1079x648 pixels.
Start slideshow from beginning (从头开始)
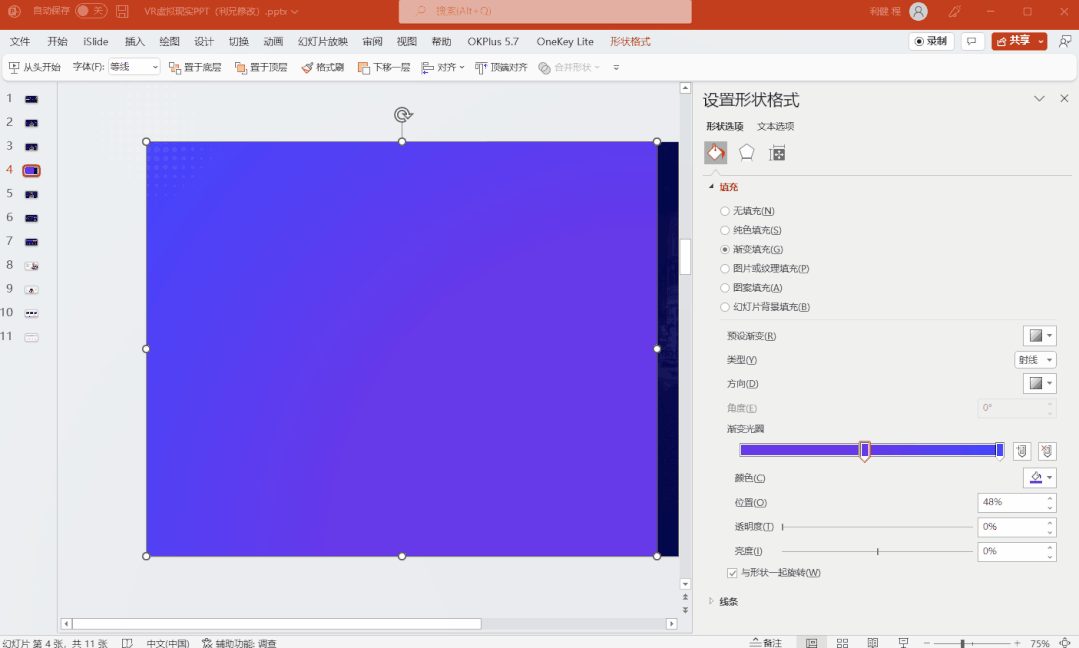[x=34, y=67]
